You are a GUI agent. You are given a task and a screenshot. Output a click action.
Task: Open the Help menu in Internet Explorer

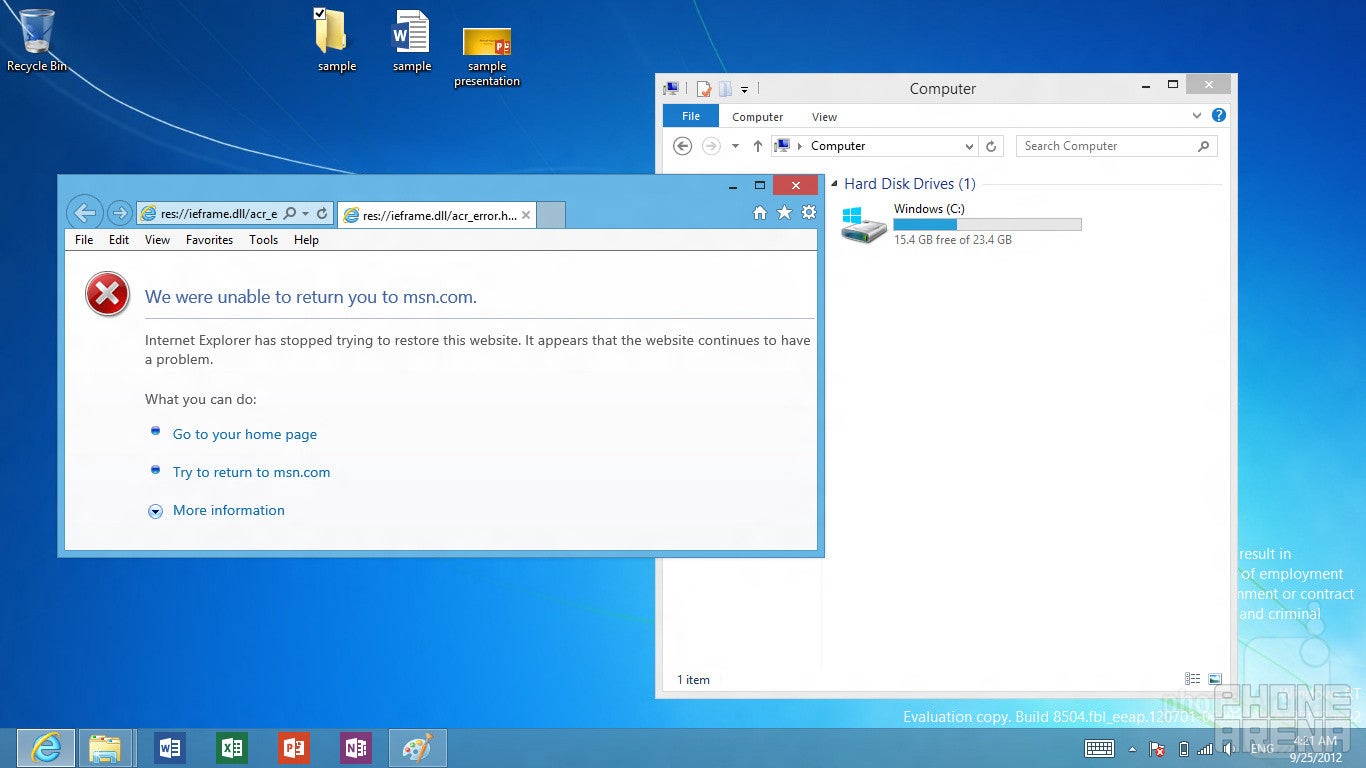coord(306,240)
